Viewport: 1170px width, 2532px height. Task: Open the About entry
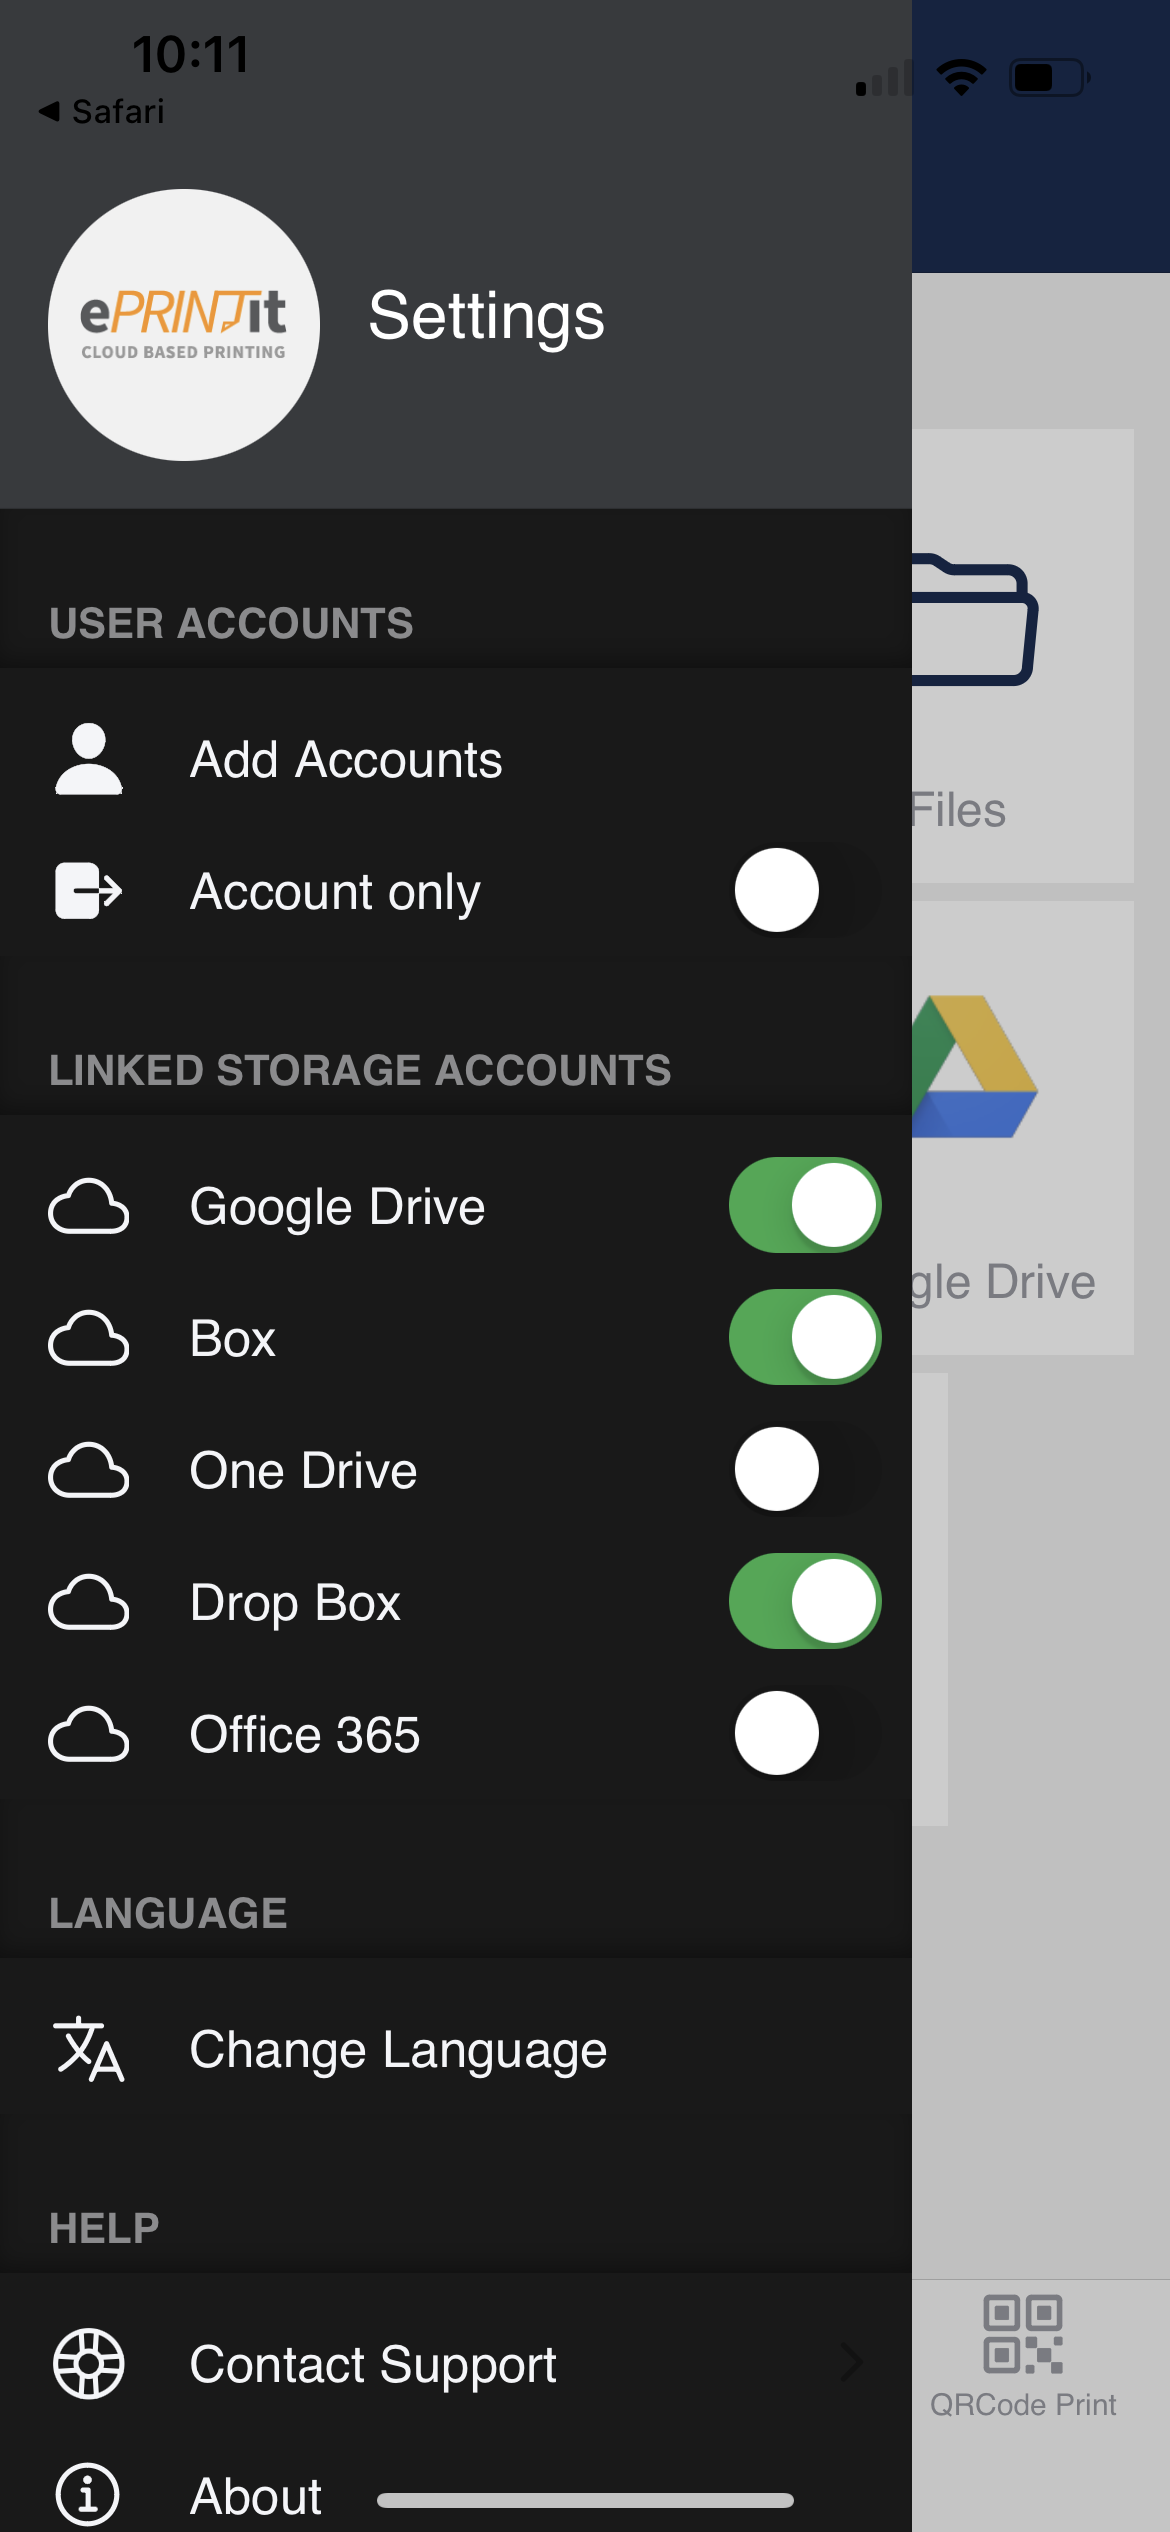tap(256, 2496)
